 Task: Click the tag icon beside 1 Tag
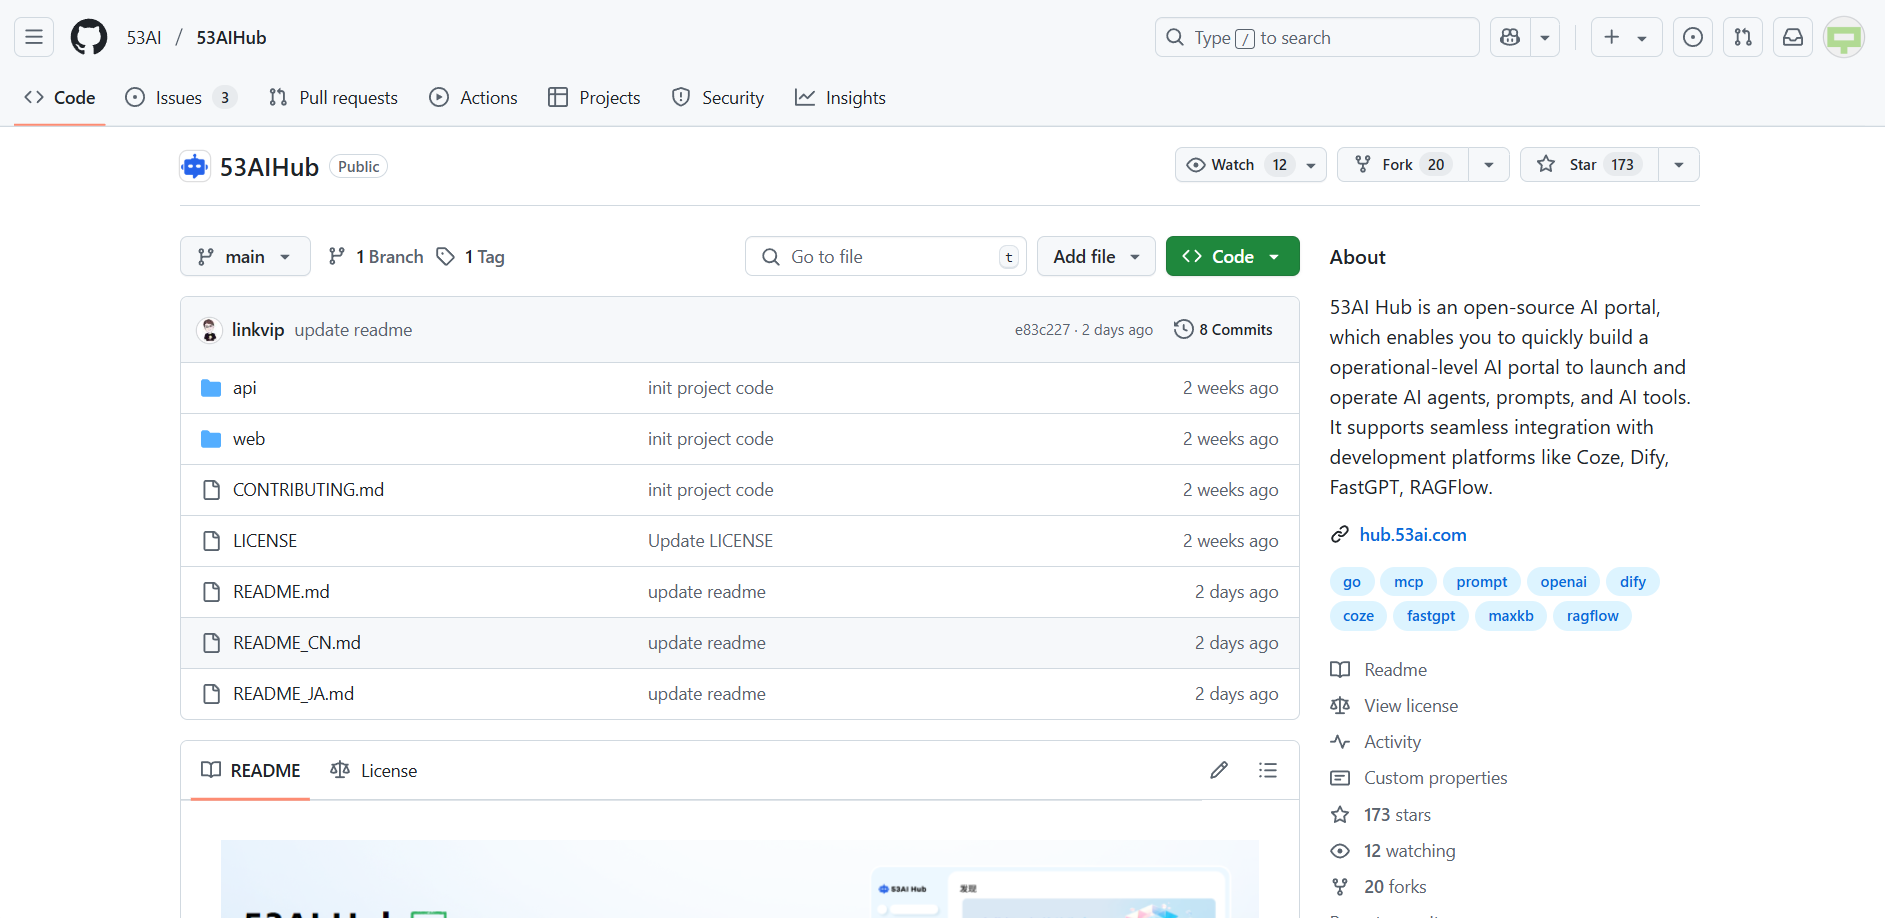446,257
